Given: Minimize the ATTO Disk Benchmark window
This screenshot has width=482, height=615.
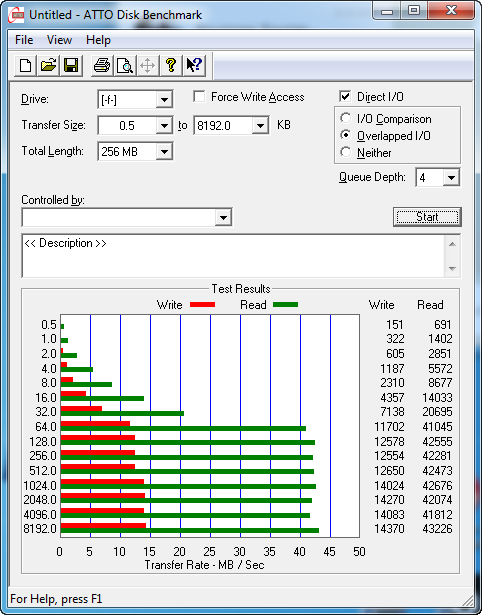Looking at the screenshot, I should (x=387, y=11).
